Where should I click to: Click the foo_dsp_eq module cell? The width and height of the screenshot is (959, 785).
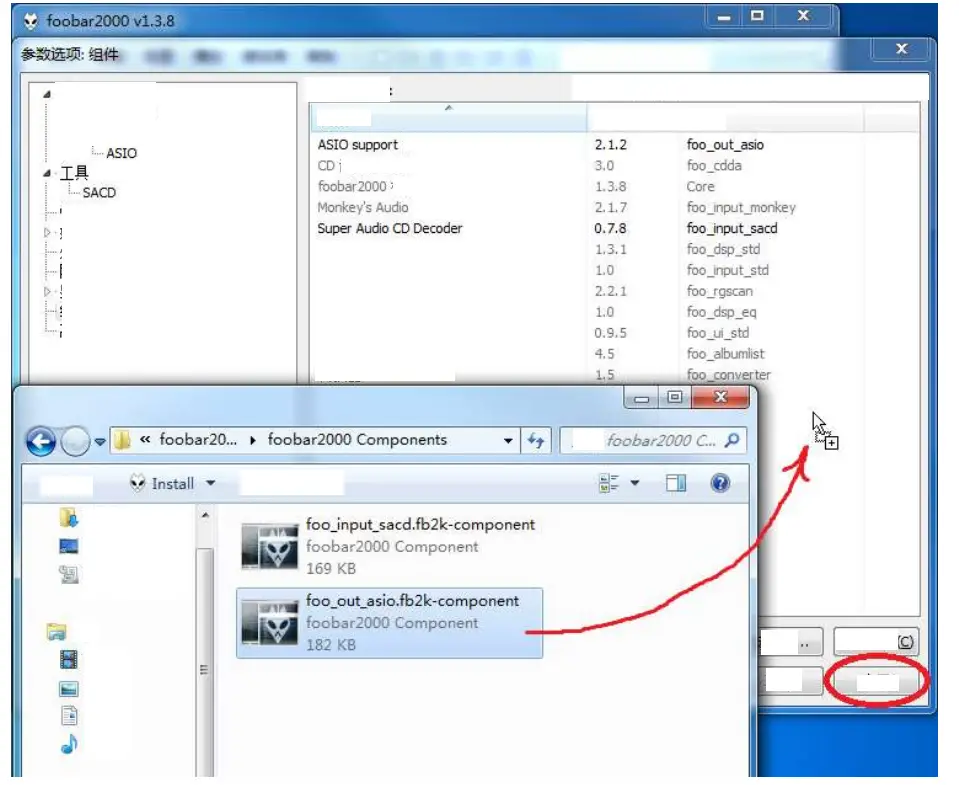(x=721, y=312)
